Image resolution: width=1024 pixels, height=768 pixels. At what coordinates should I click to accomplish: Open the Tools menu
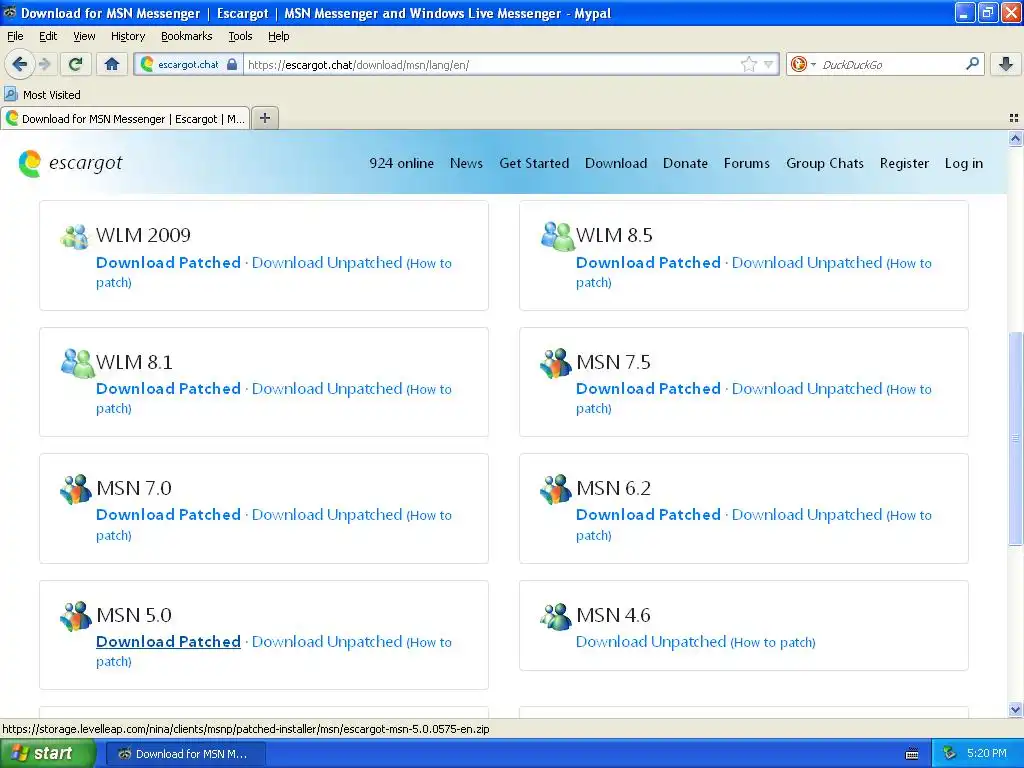pos(240,36)
